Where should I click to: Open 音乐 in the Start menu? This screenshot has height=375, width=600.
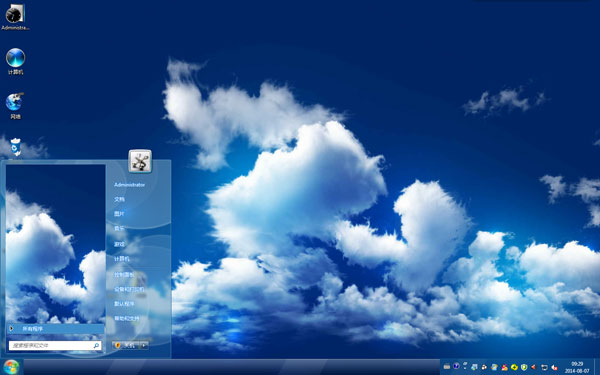tap(119, 228)
